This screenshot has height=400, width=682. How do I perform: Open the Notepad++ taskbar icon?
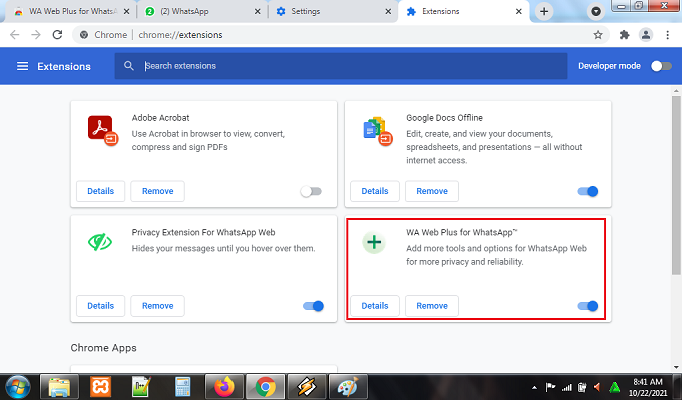point(142,387)
